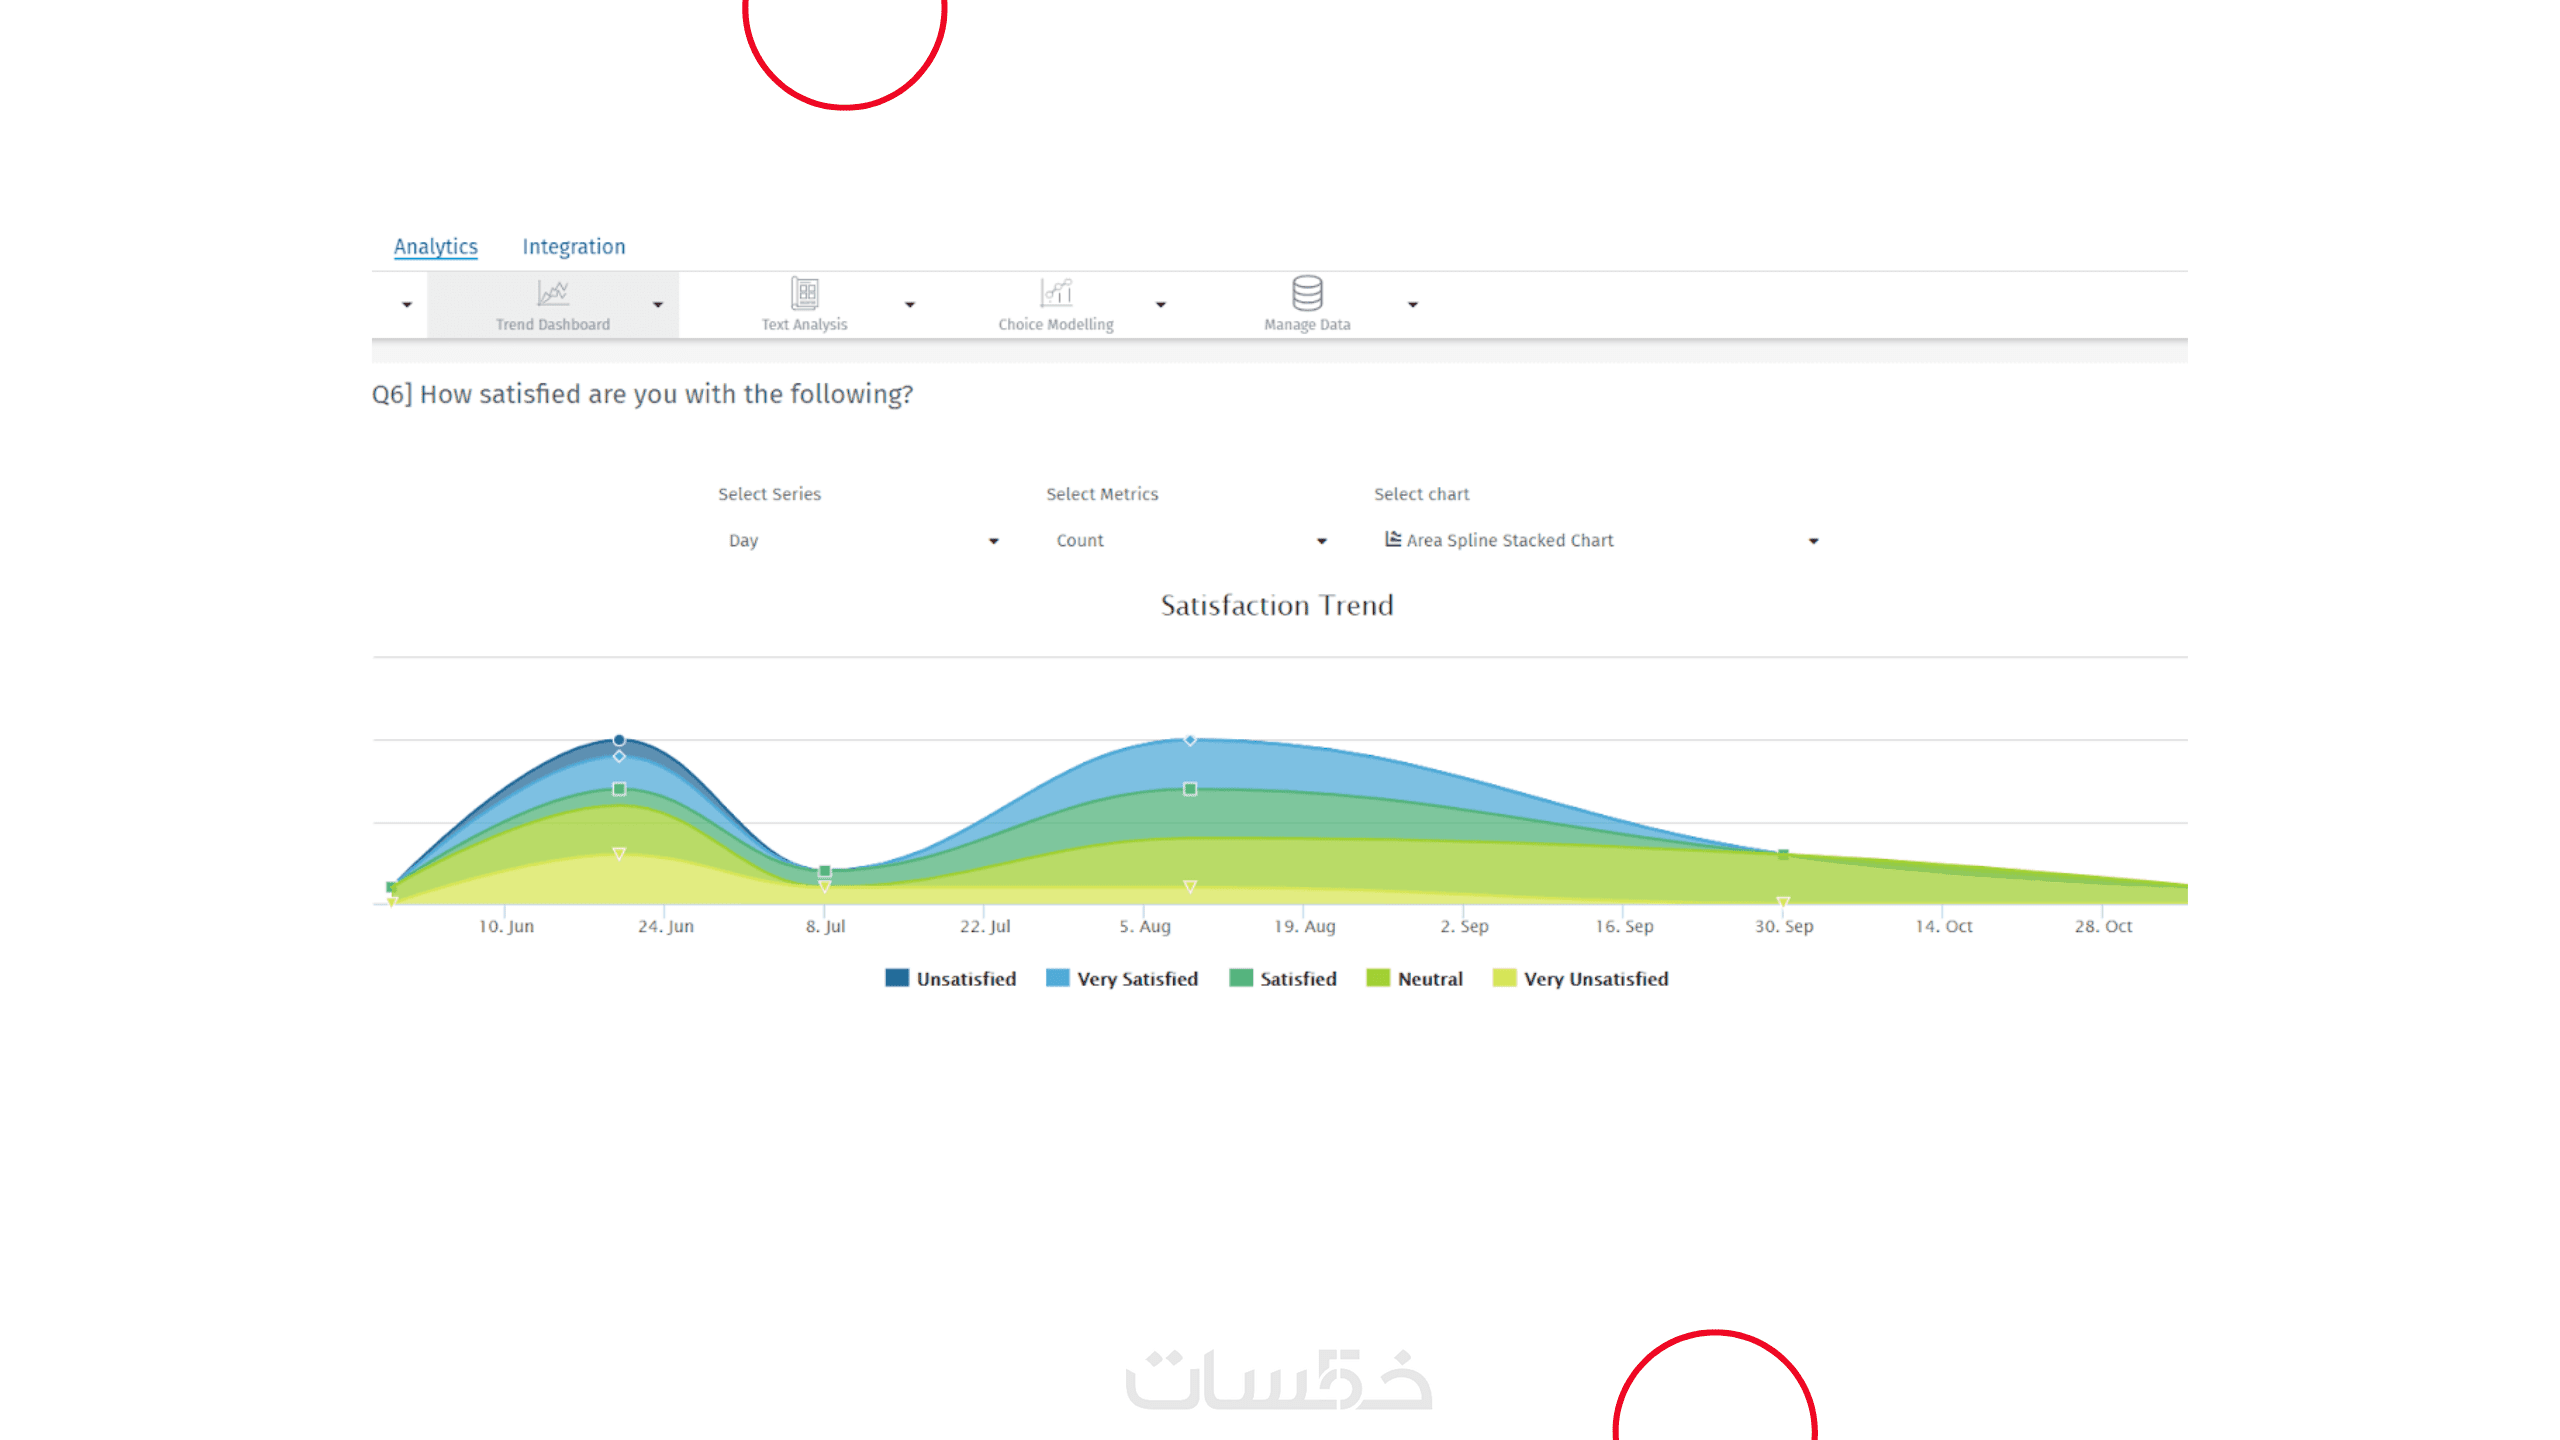2560x1440 pixels.
Task: Open the Area Spline Stacked Chart dropdown
Action: [x=1813, y=541]
